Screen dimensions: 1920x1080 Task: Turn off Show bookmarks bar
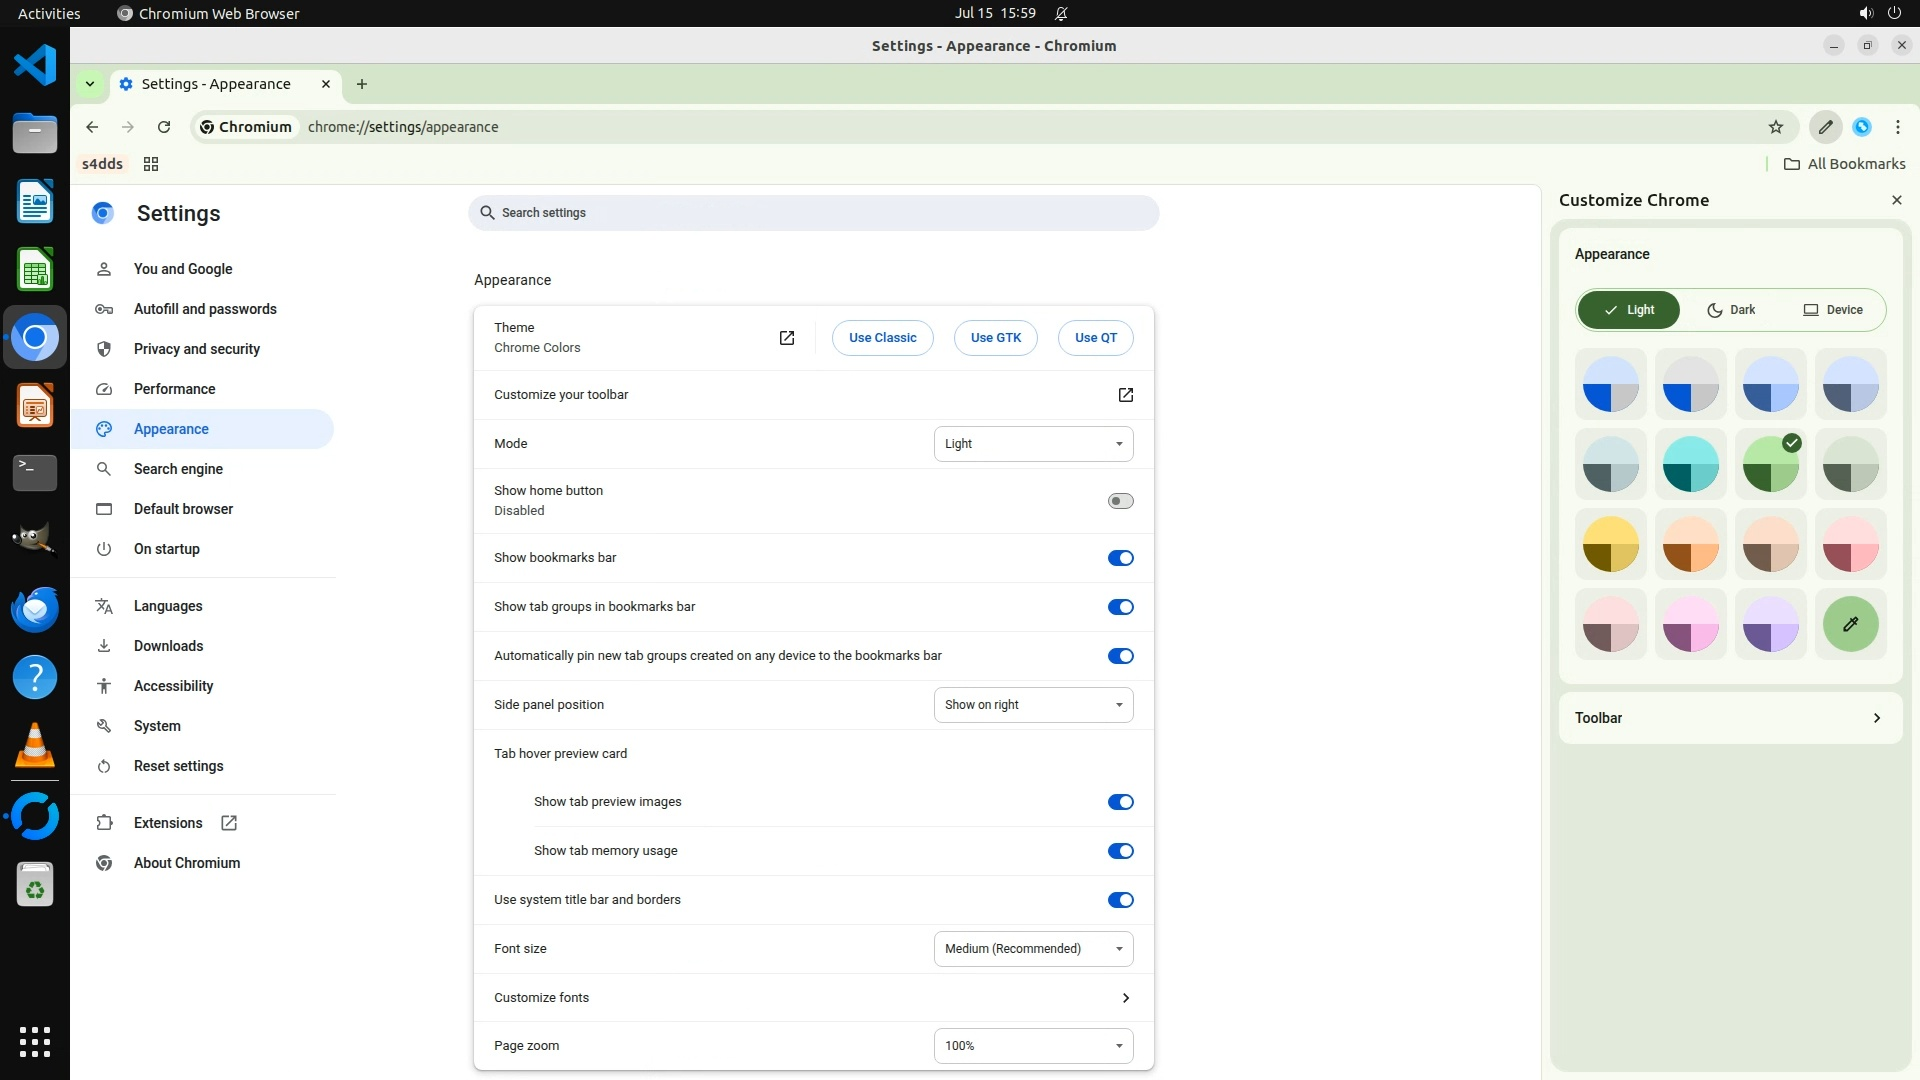coord(1120,558)
